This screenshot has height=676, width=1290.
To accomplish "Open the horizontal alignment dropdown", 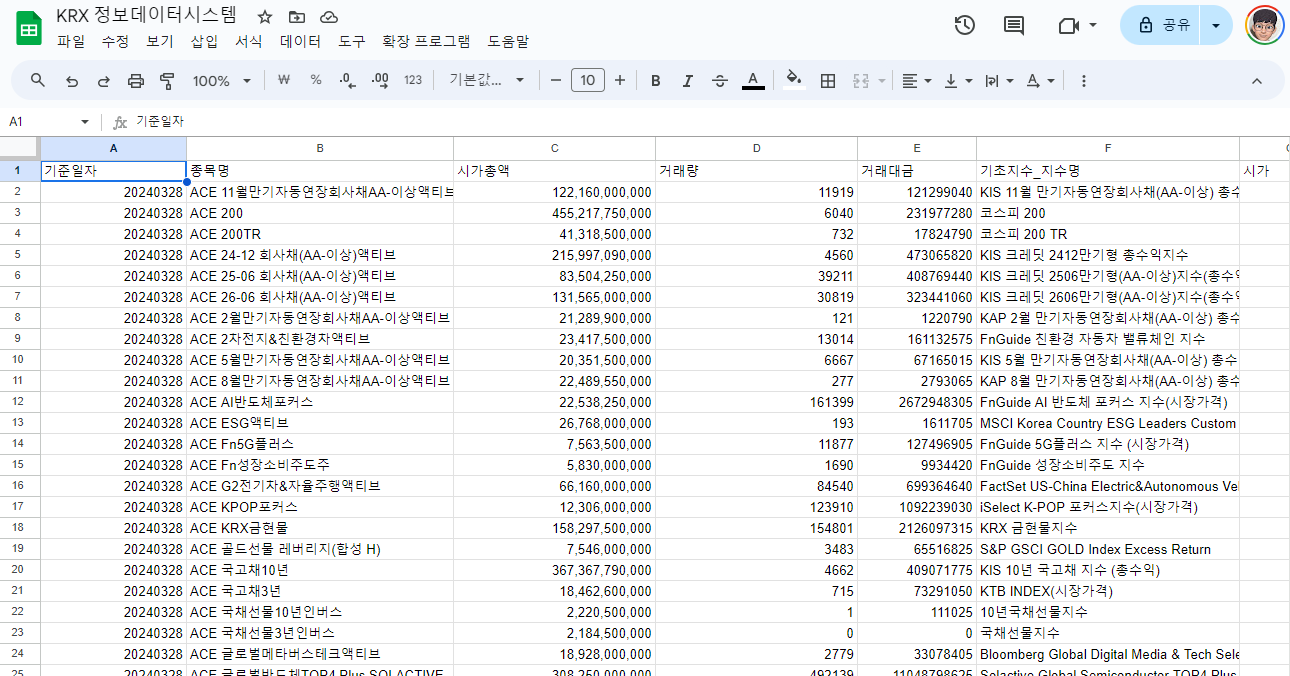I will (914, 80).
